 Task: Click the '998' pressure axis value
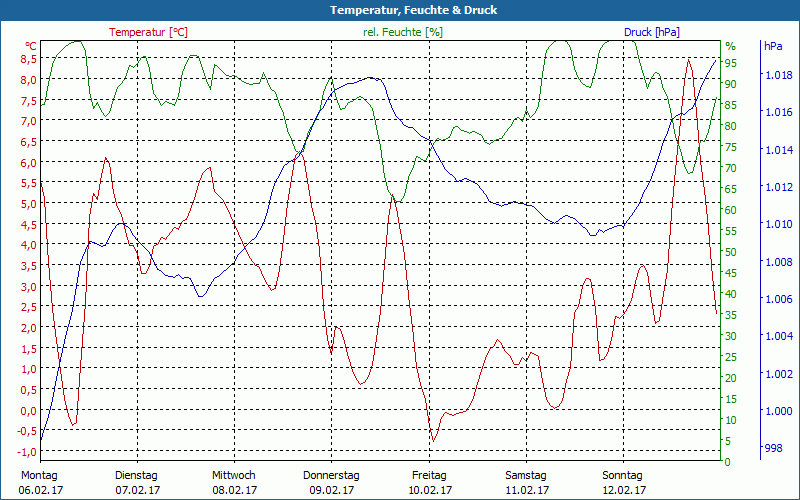773,448
